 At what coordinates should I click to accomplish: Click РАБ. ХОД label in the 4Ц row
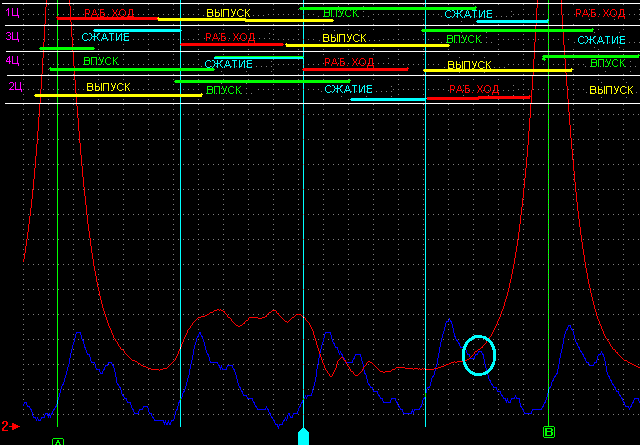[x=349, y=62]
